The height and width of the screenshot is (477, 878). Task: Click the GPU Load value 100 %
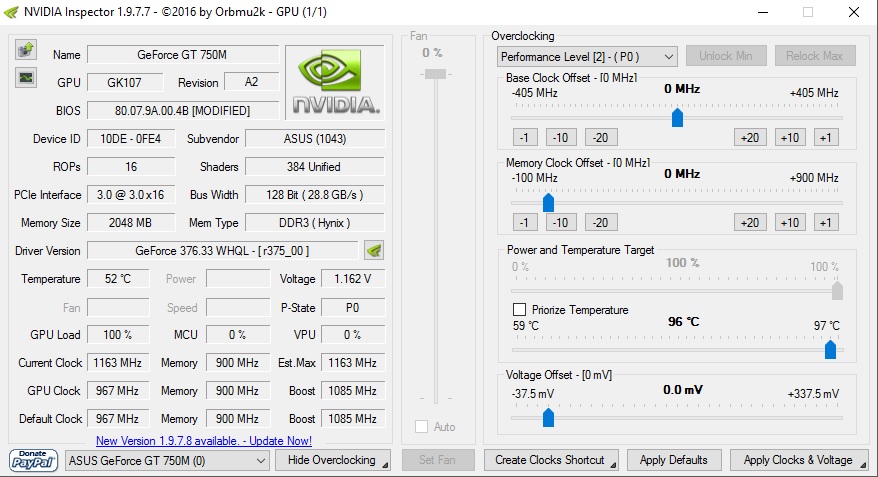click(x=118, y=335)
